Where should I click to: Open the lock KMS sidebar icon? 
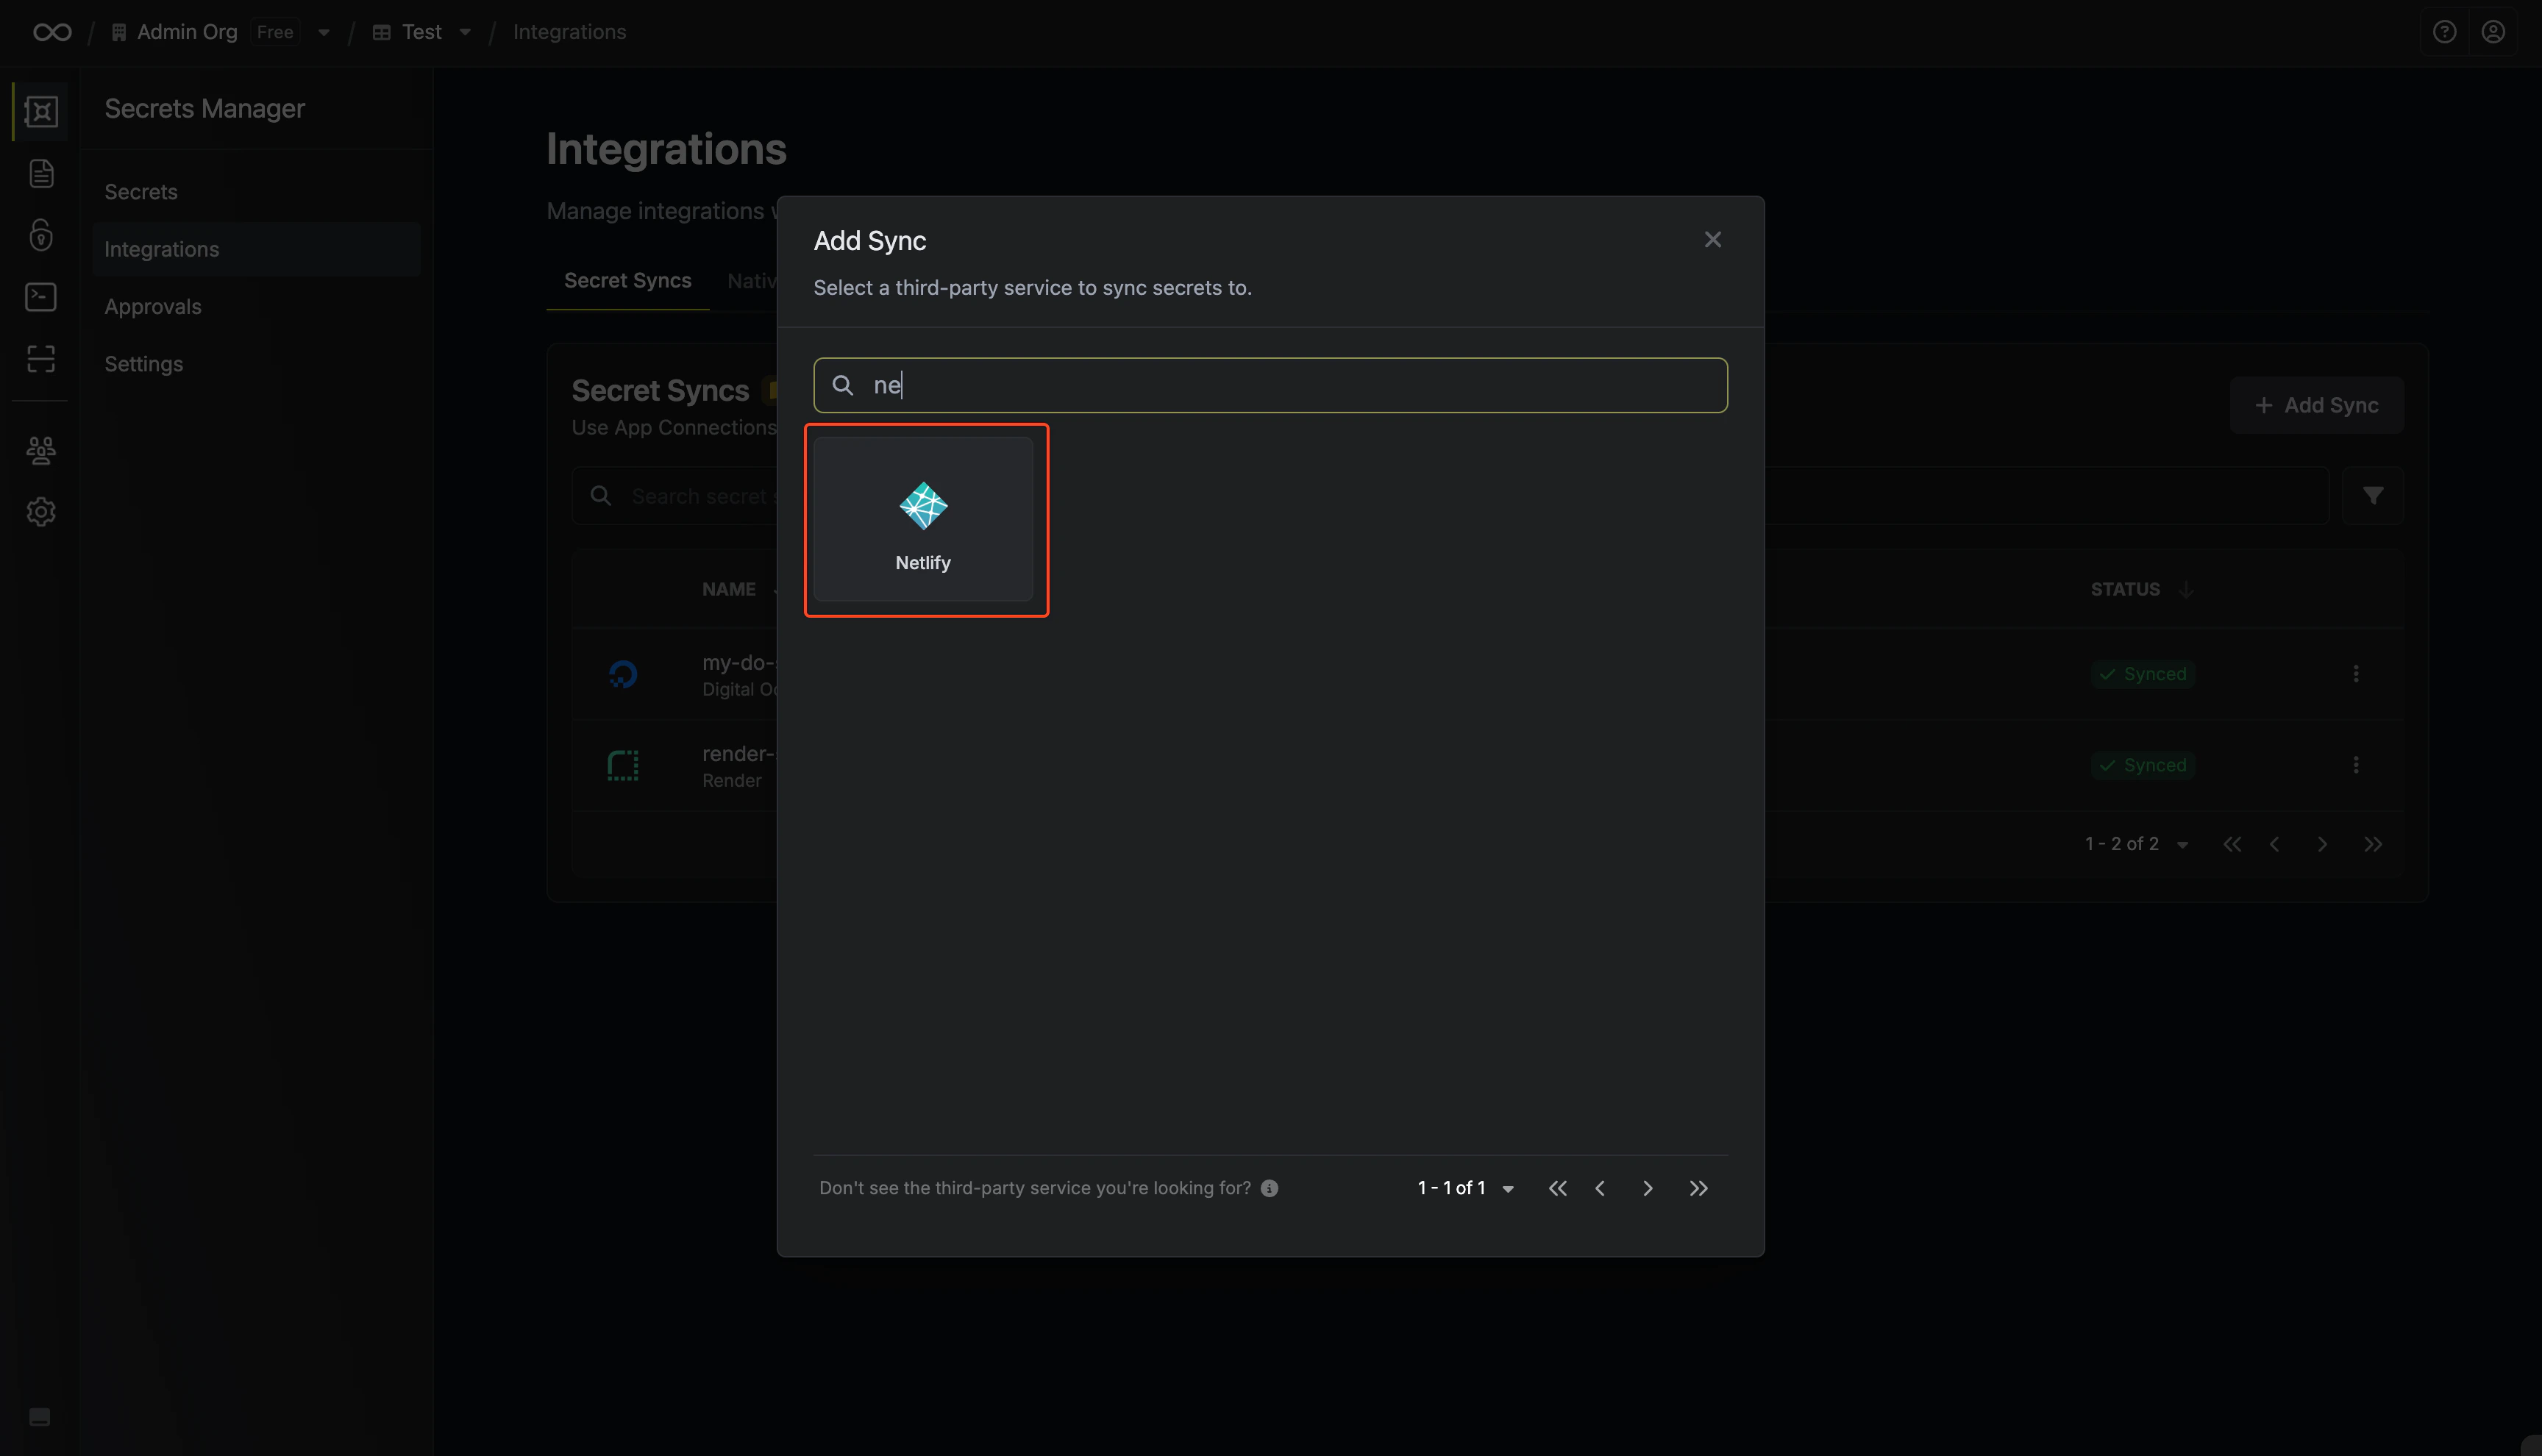pyautogui.click(x=41, y=235)
